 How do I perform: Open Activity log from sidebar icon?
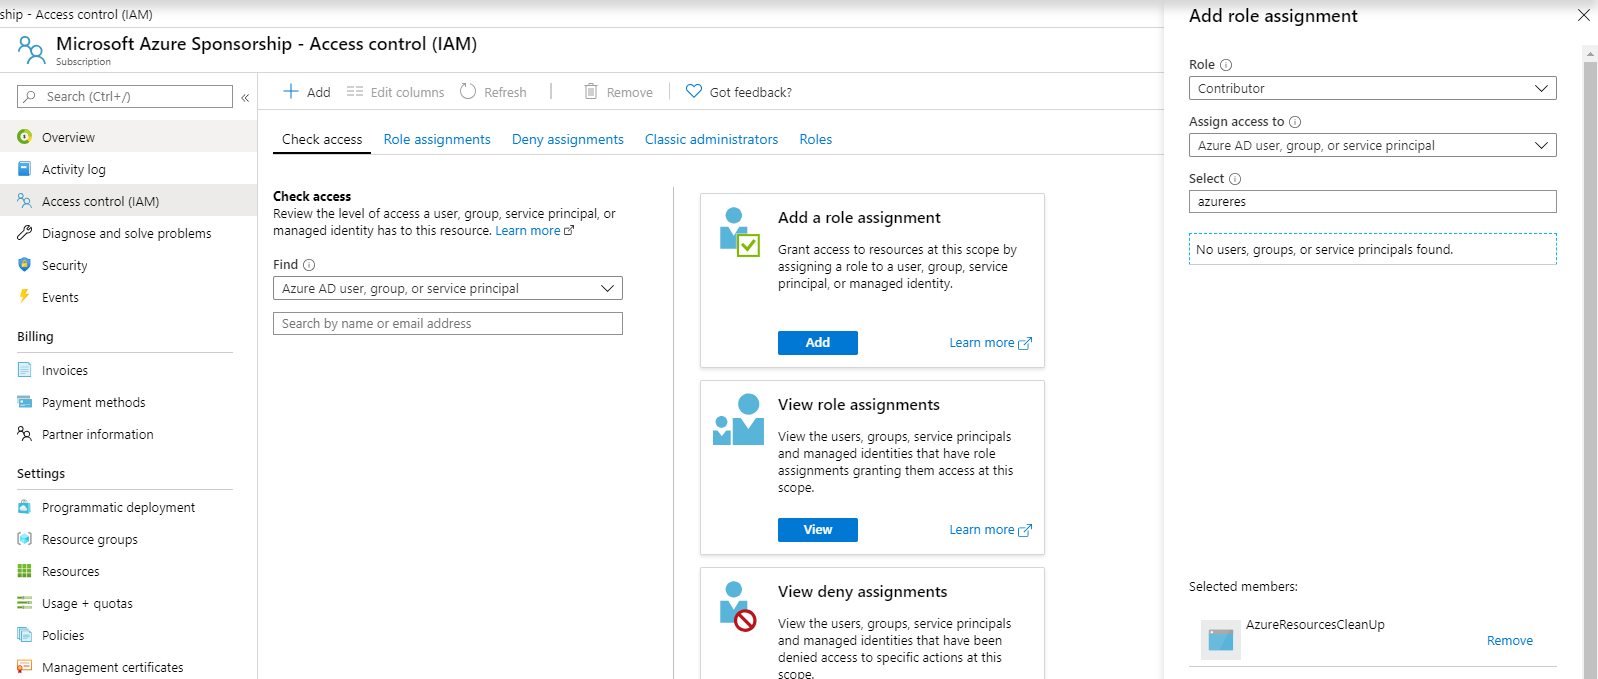click(24, 169)
